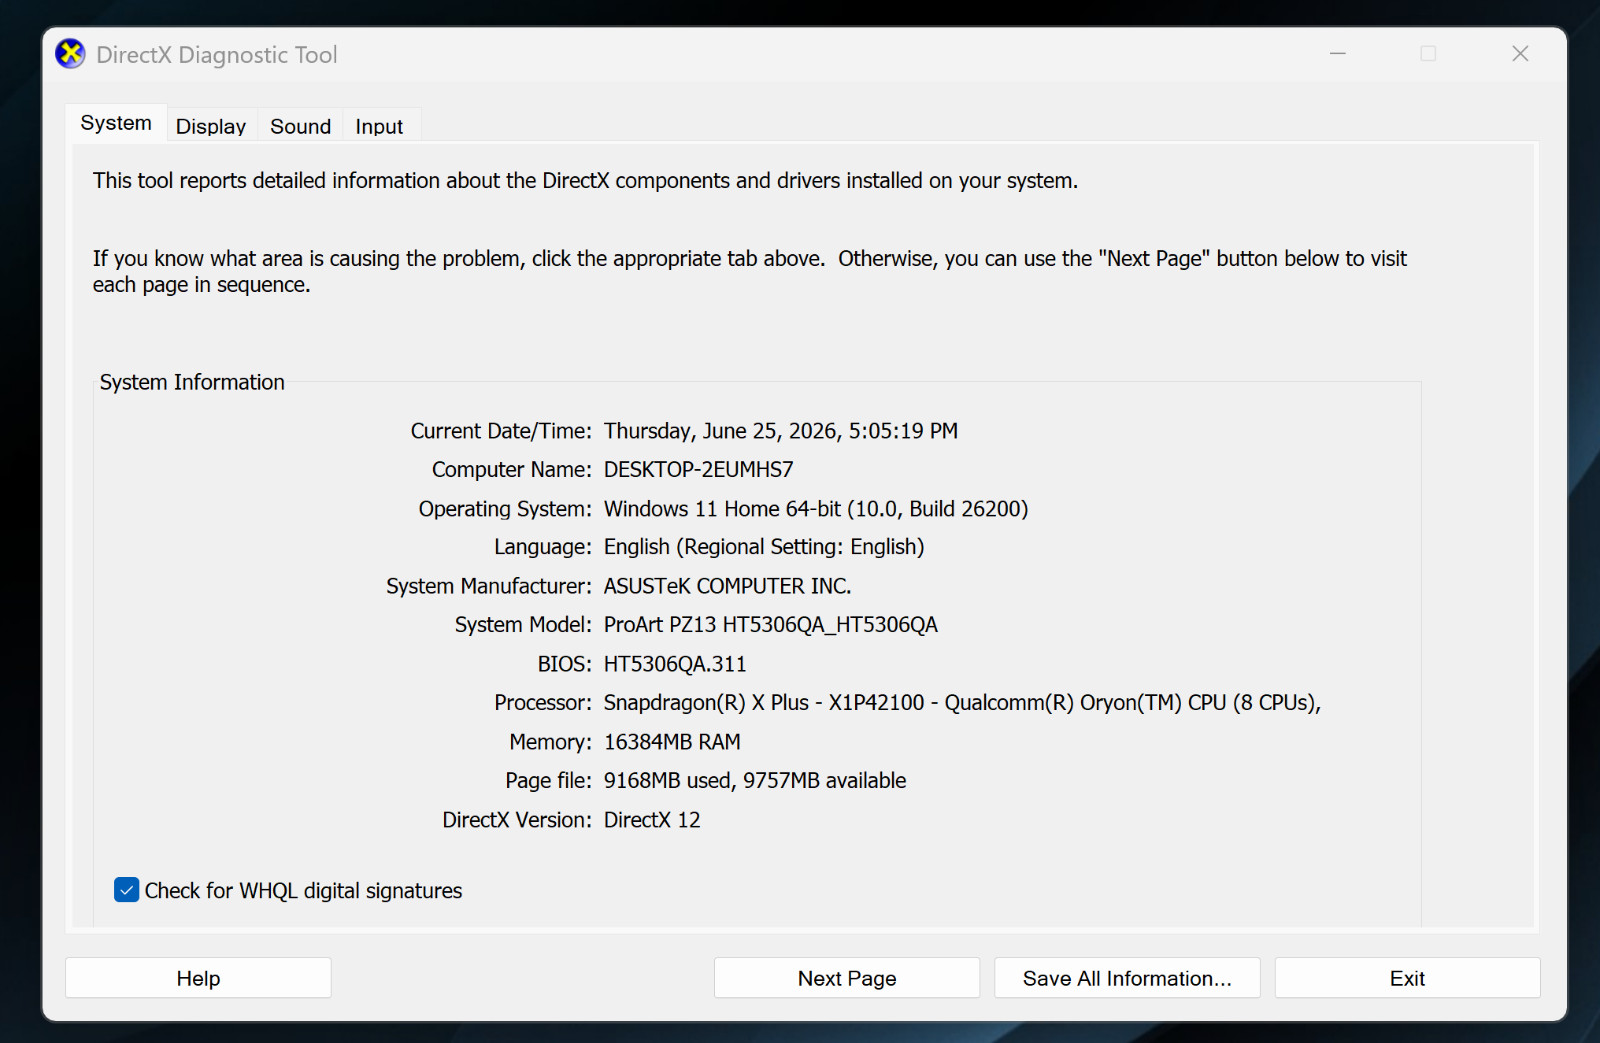Click the page file 9168MB used value
Screen dimensions: 1600x1043
tap(755, 781)
